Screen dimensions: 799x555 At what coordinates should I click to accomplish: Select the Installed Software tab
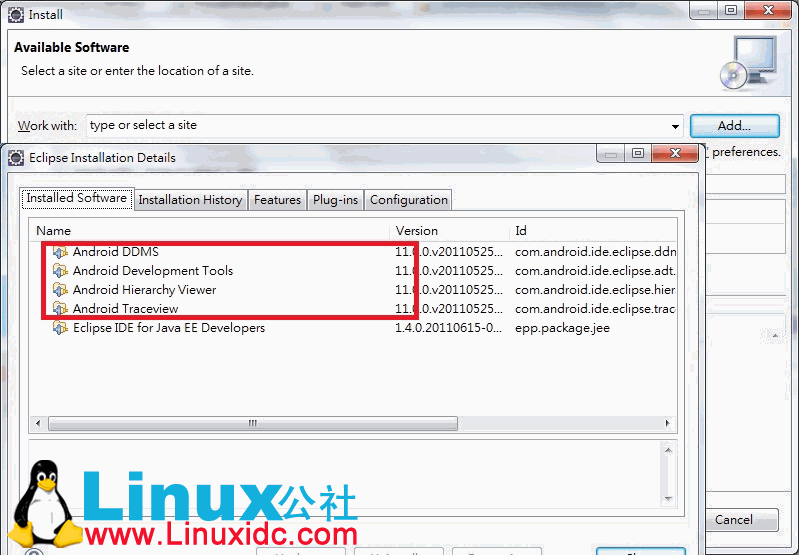(x=76, y=198)
